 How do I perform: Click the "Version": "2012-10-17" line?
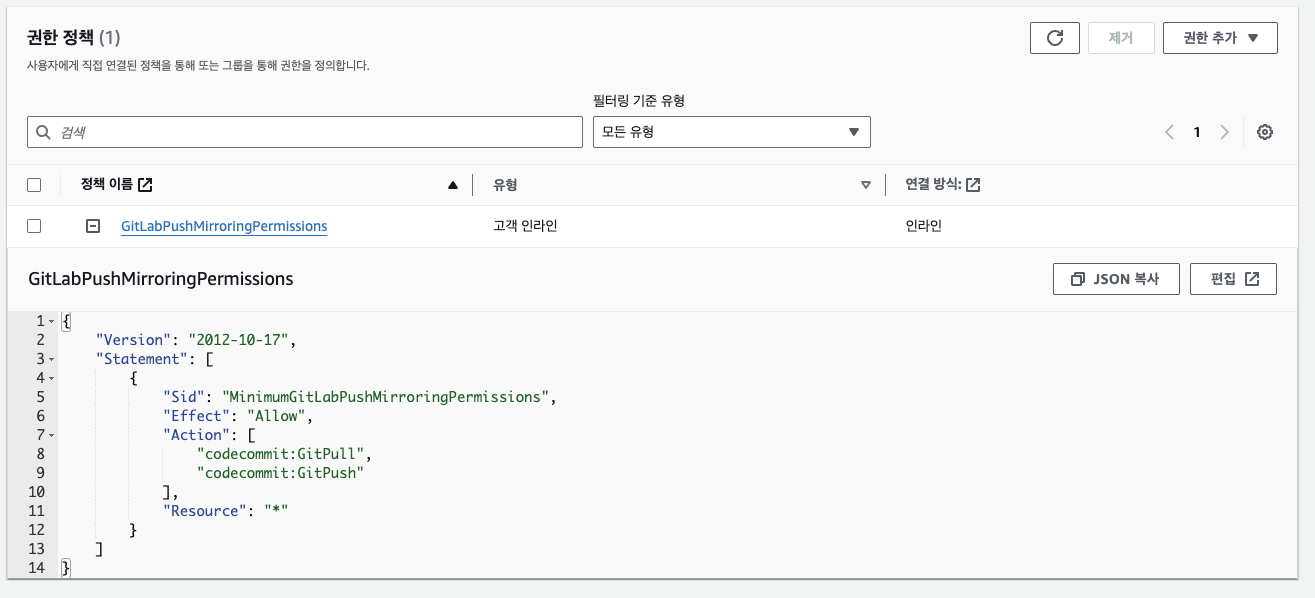(x=197, y=340)
